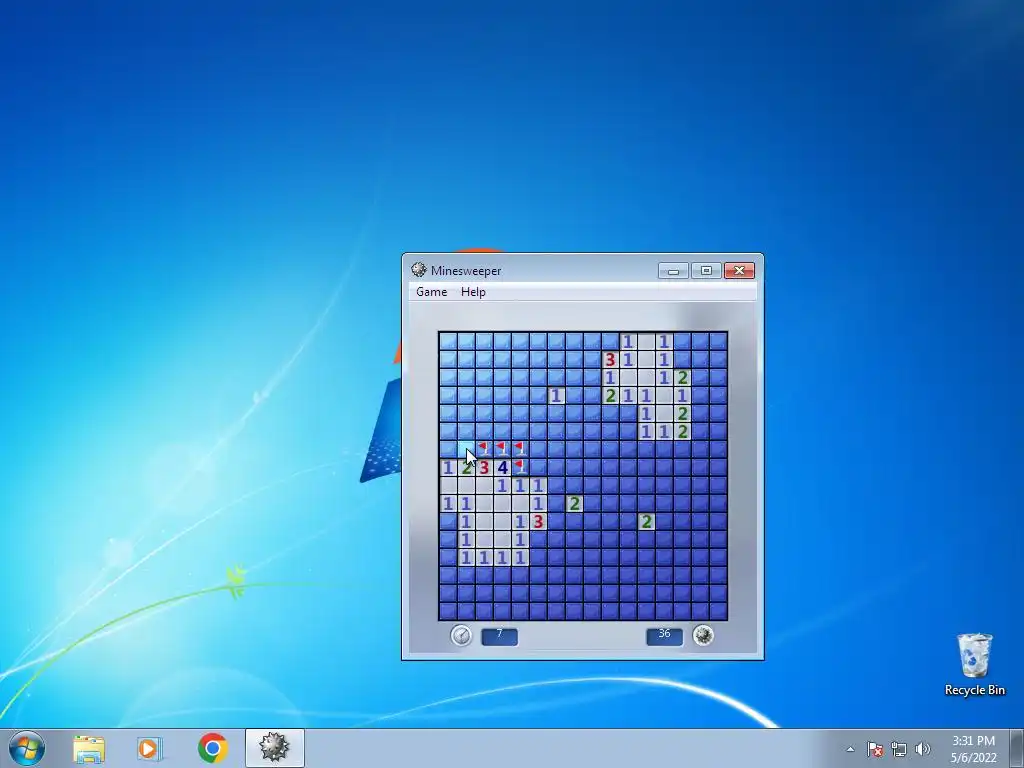The width and height of the screenshot is (1024, 768).
Task: Click the network tray icon
Action: coord(899,749)
